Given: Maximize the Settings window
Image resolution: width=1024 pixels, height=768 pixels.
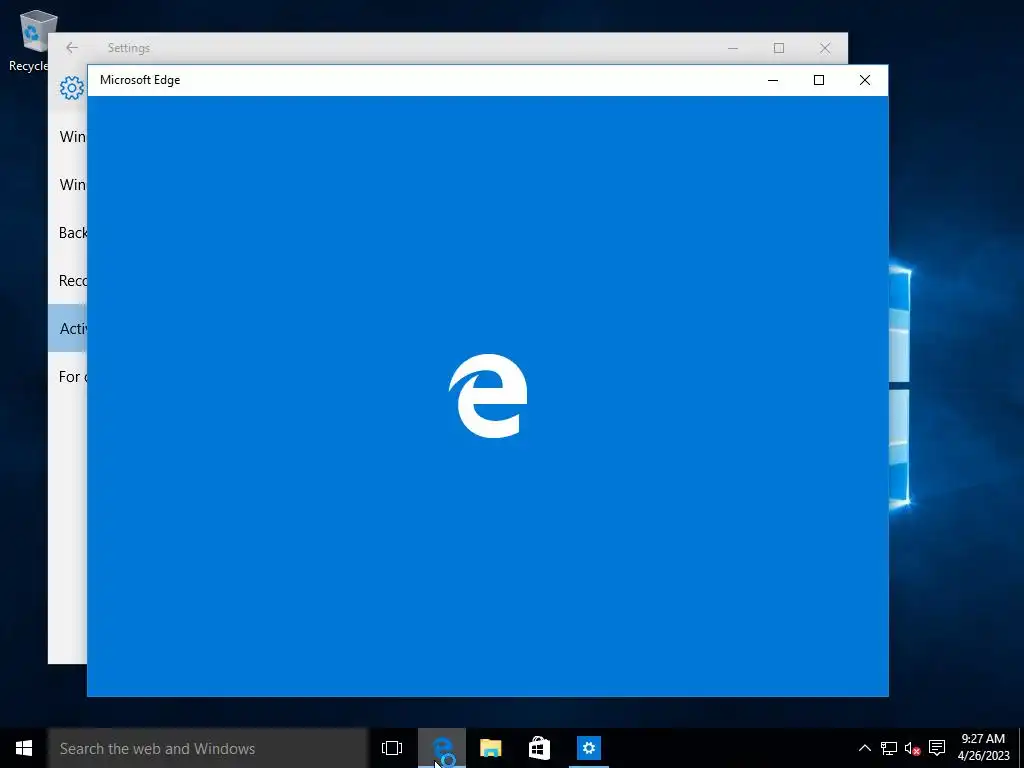Looking at the screenshot, I should 778,48.
